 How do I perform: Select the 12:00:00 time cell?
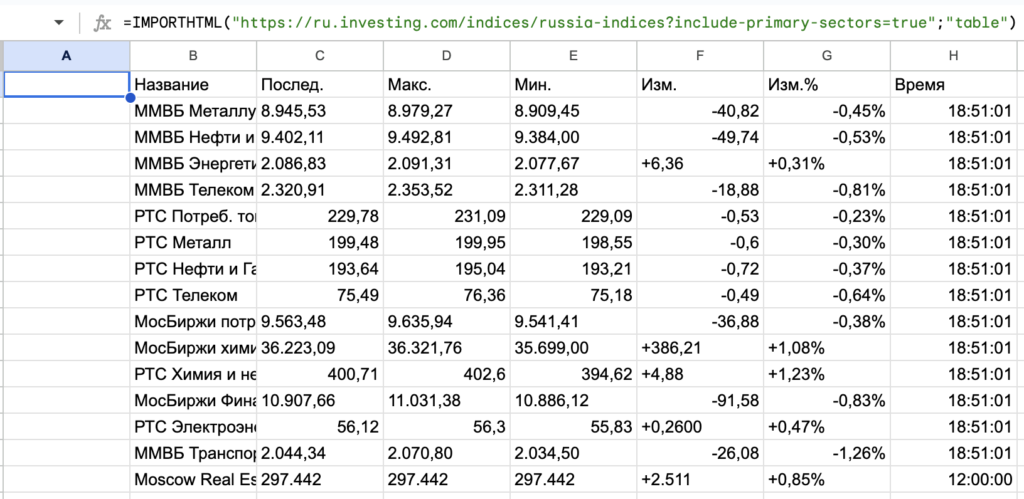[954, 478]
